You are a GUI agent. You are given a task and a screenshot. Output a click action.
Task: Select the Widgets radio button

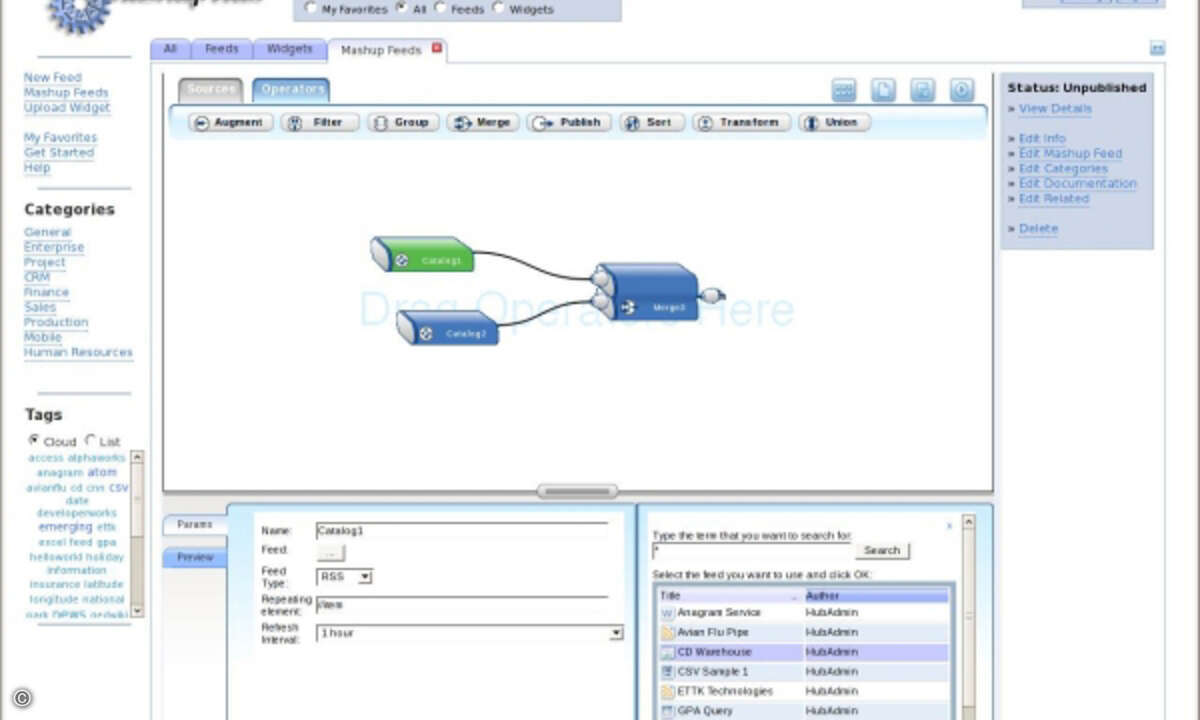[498, 8]
